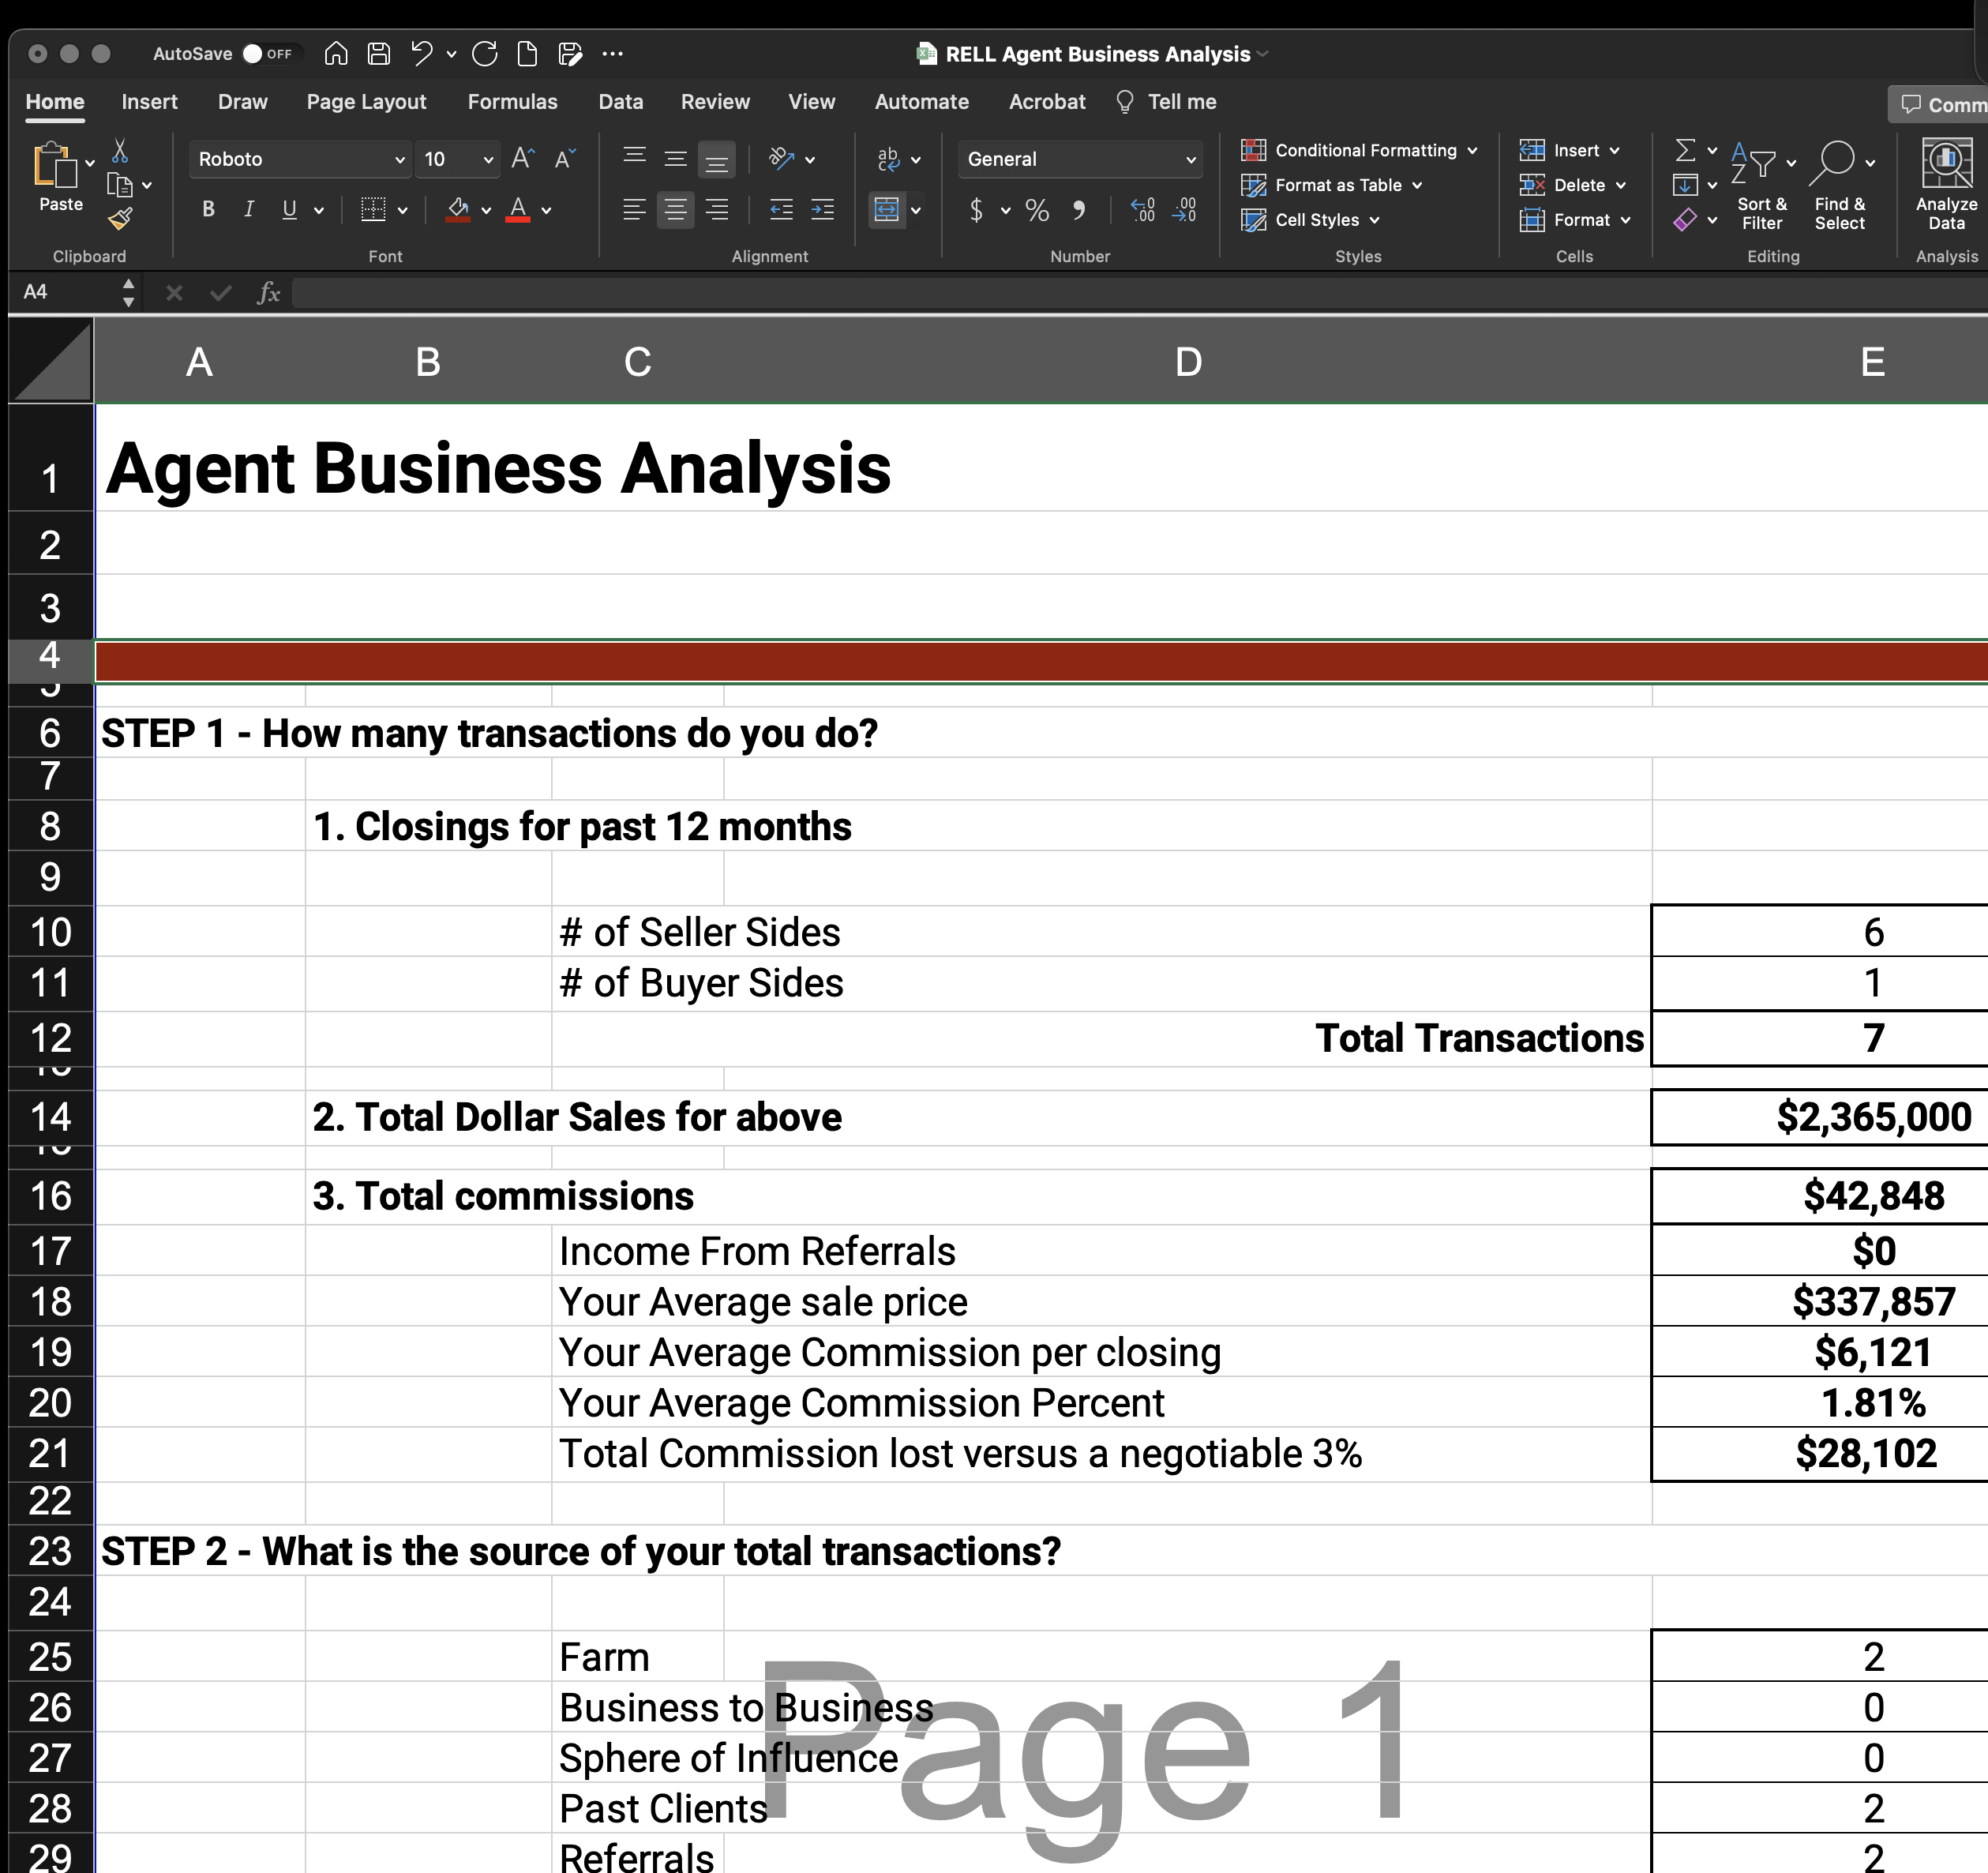Click the Save icon in title bar
This screenshot has width=1988, height=1873.
pyautogui.click(x=378, y=53)
